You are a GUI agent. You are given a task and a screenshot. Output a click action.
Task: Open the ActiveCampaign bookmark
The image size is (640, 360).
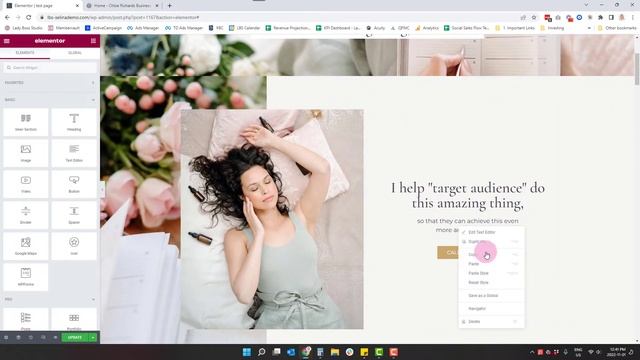point(103,28)
